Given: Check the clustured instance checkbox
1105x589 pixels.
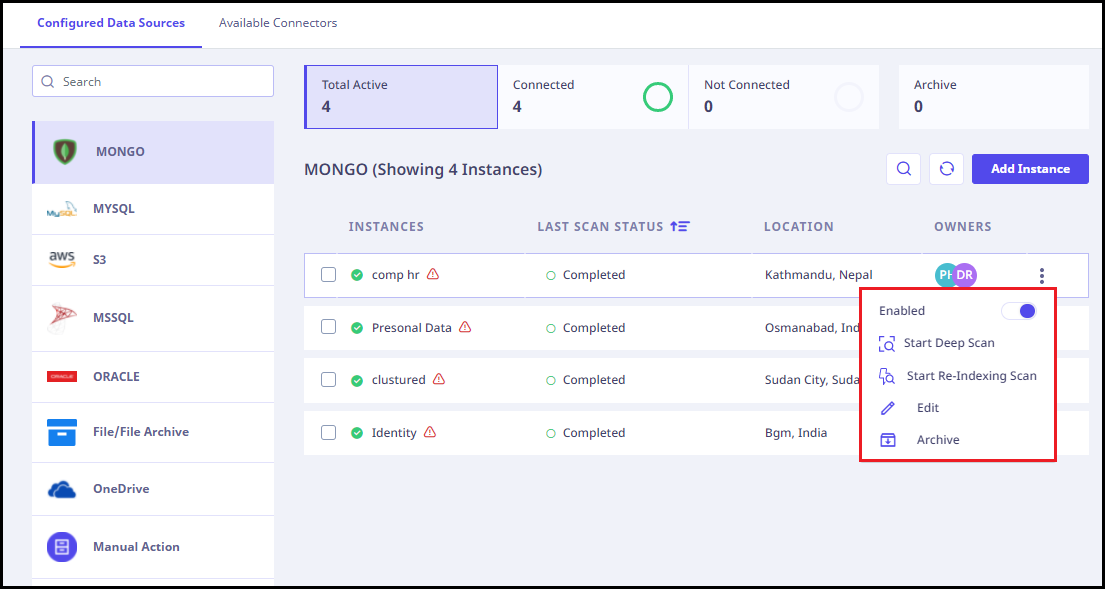Looking at the screenshot, I should point(328,380).
